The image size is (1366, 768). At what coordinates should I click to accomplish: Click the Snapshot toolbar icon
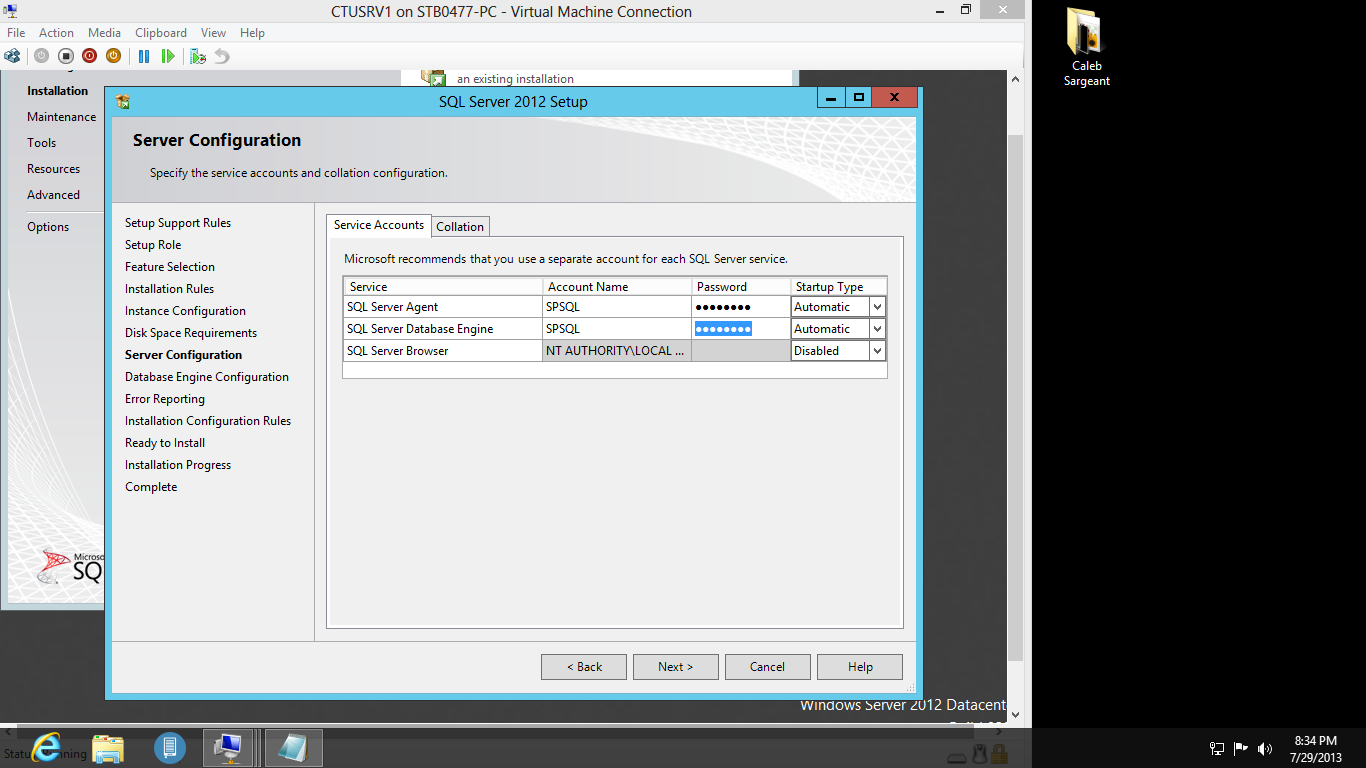coord(198,56)
